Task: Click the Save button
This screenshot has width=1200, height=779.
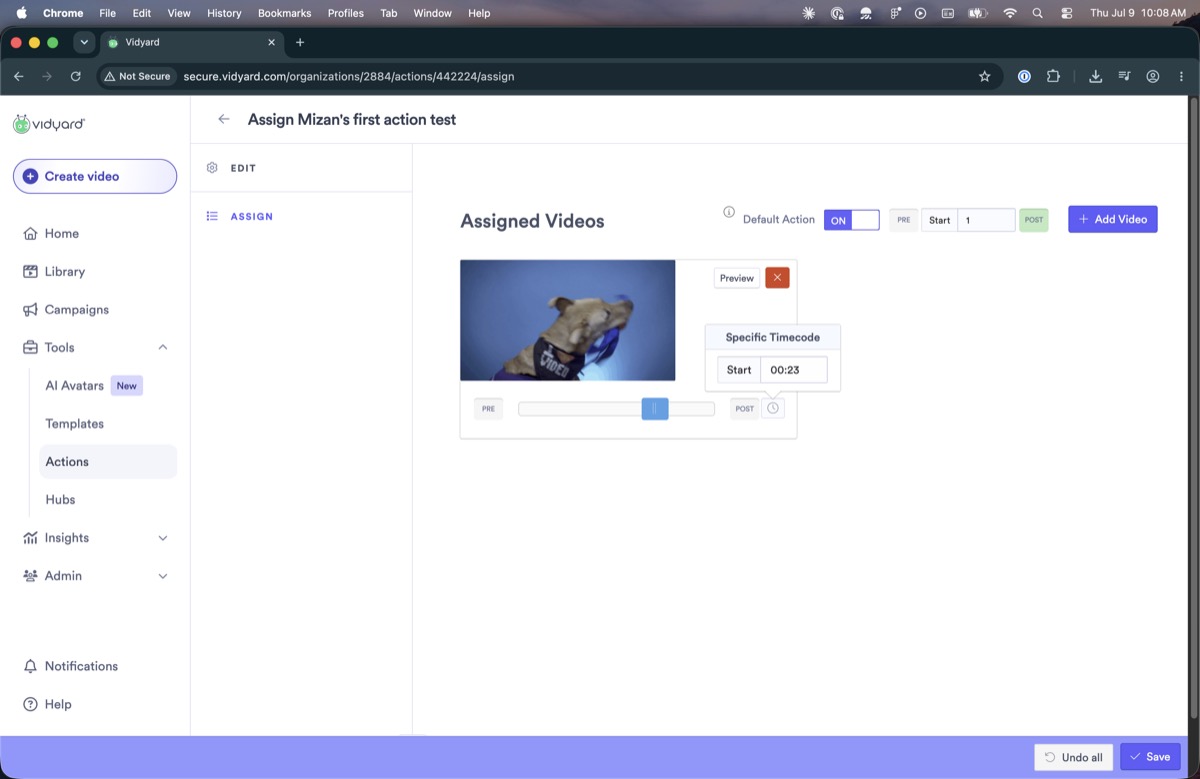Action: [x=1150, y=757]
